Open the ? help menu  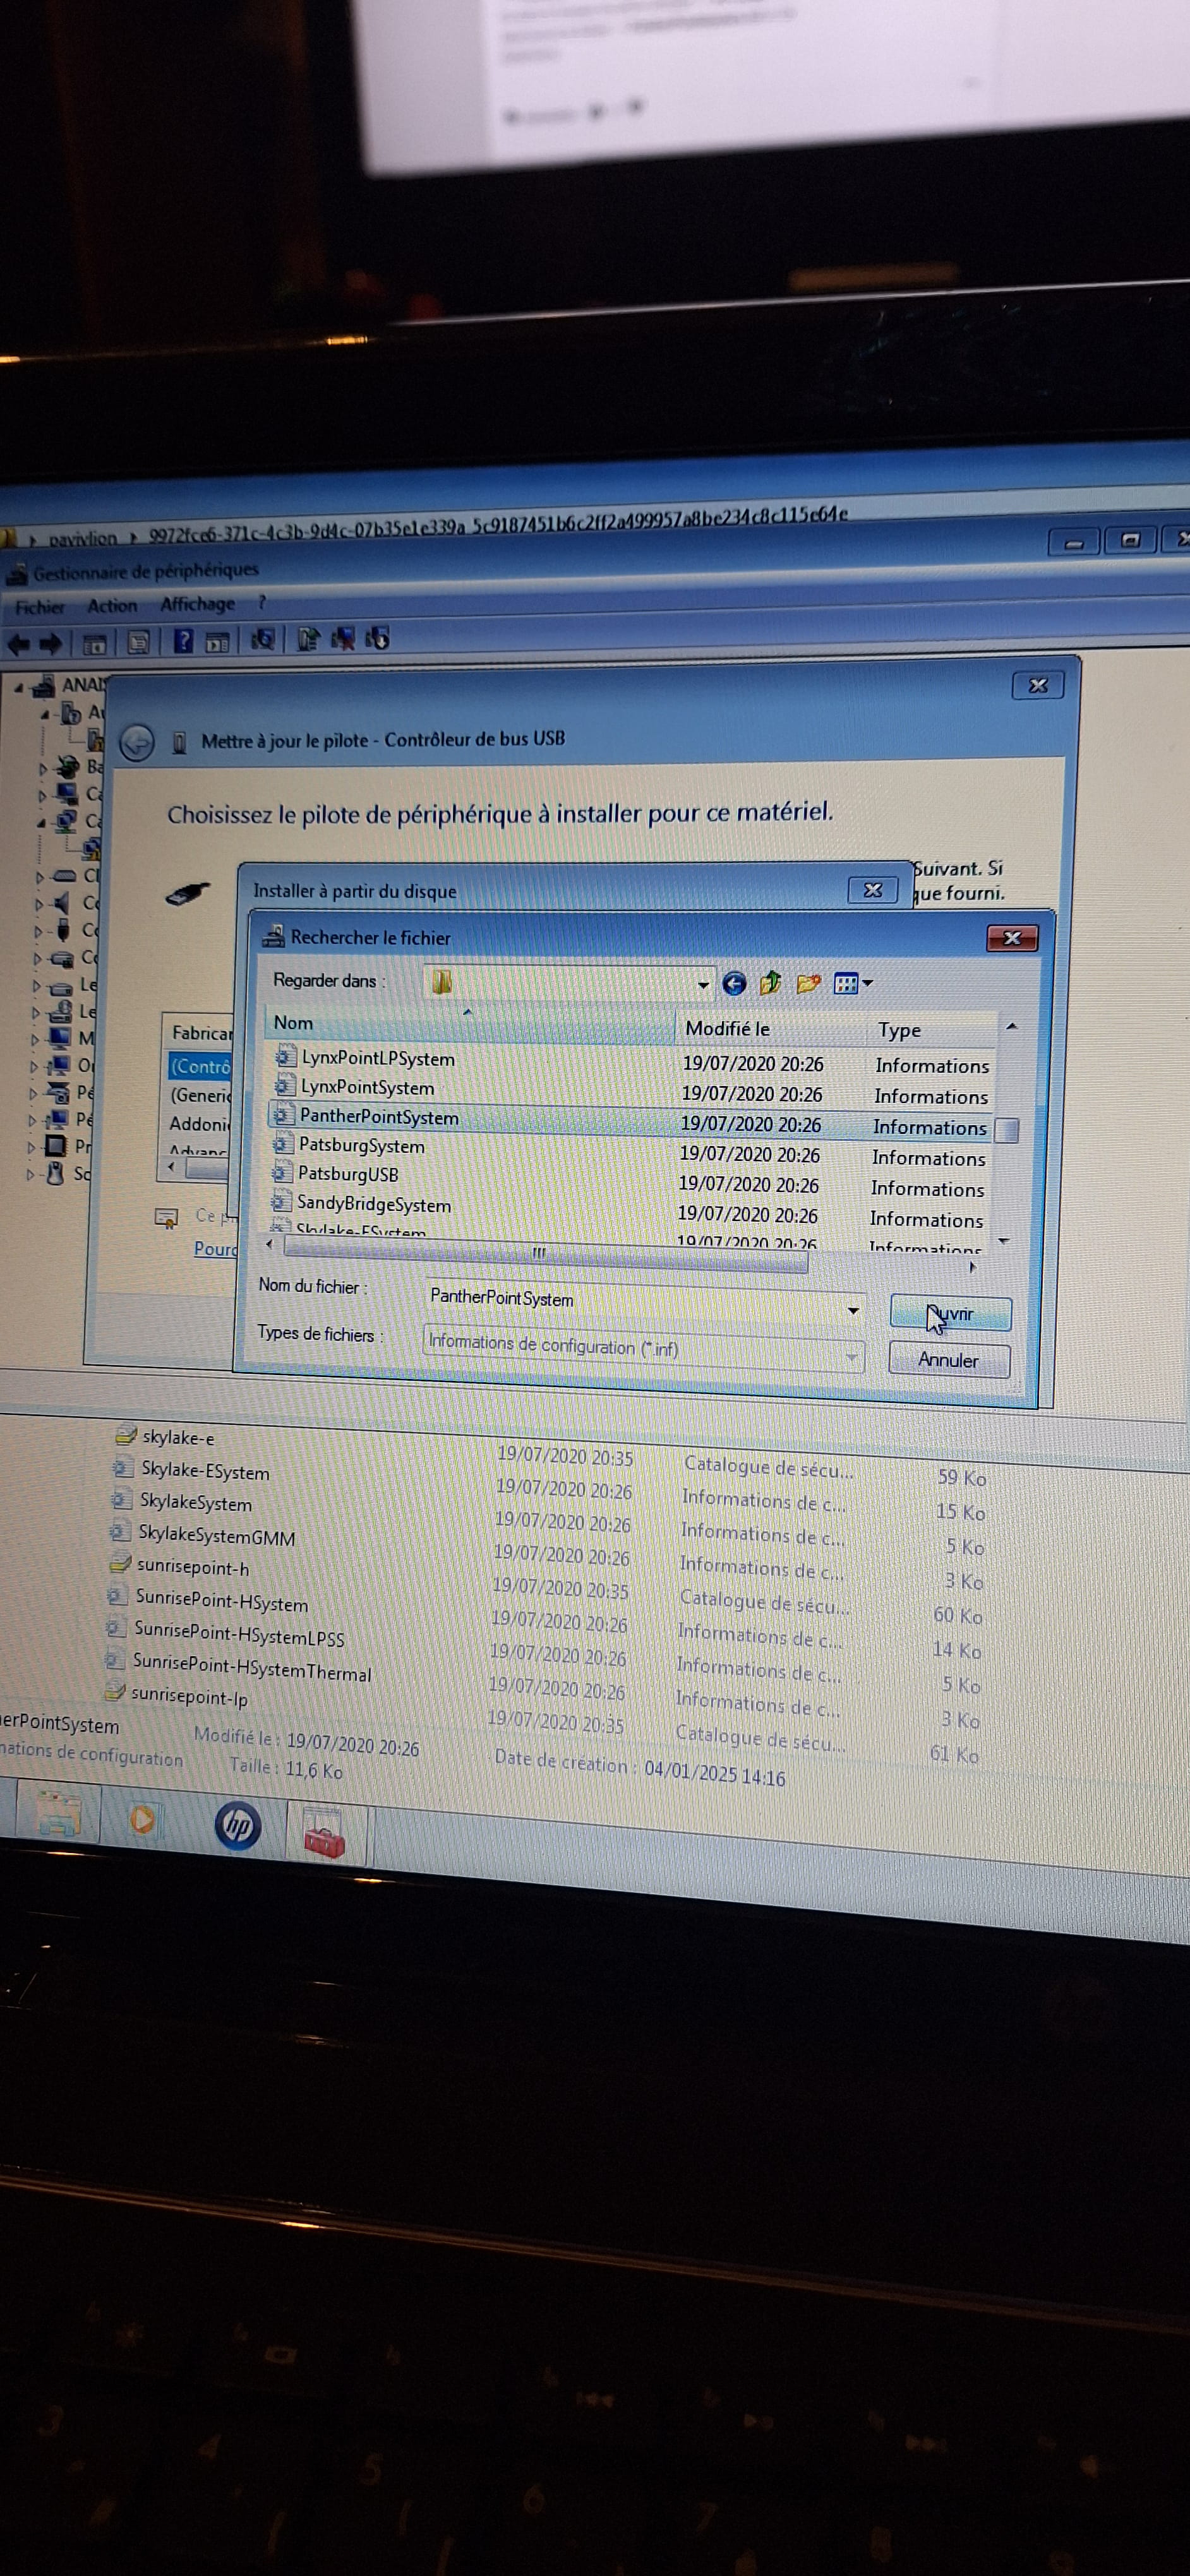262,603
